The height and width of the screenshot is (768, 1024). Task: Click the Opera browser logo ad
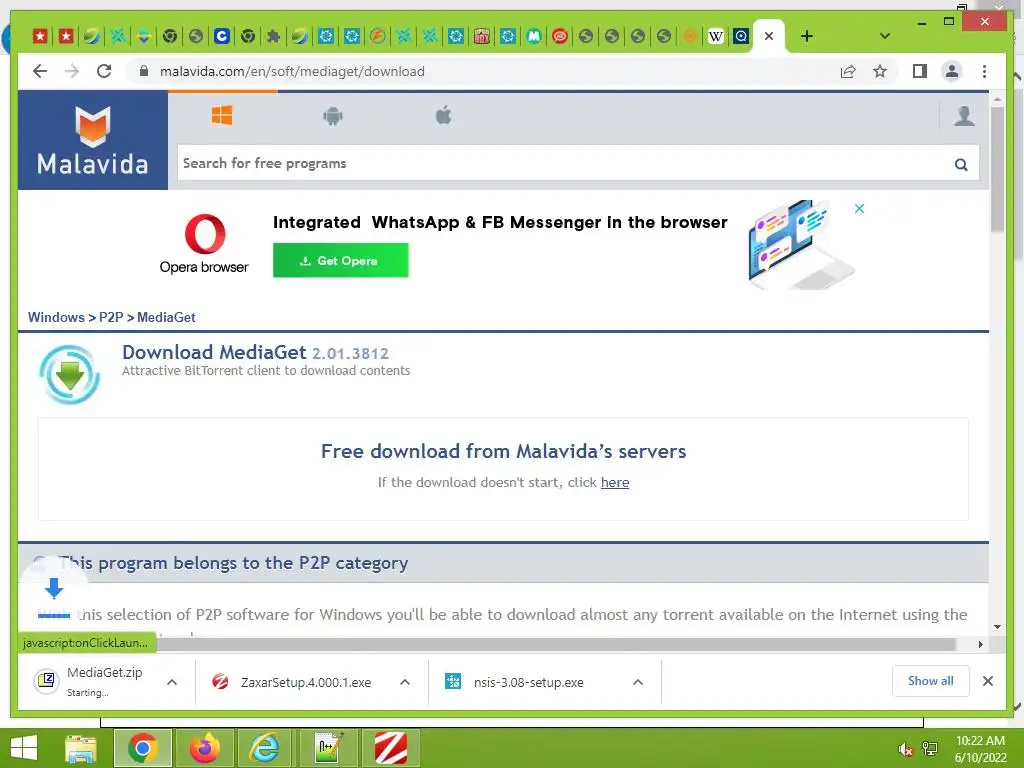(204, 244)
